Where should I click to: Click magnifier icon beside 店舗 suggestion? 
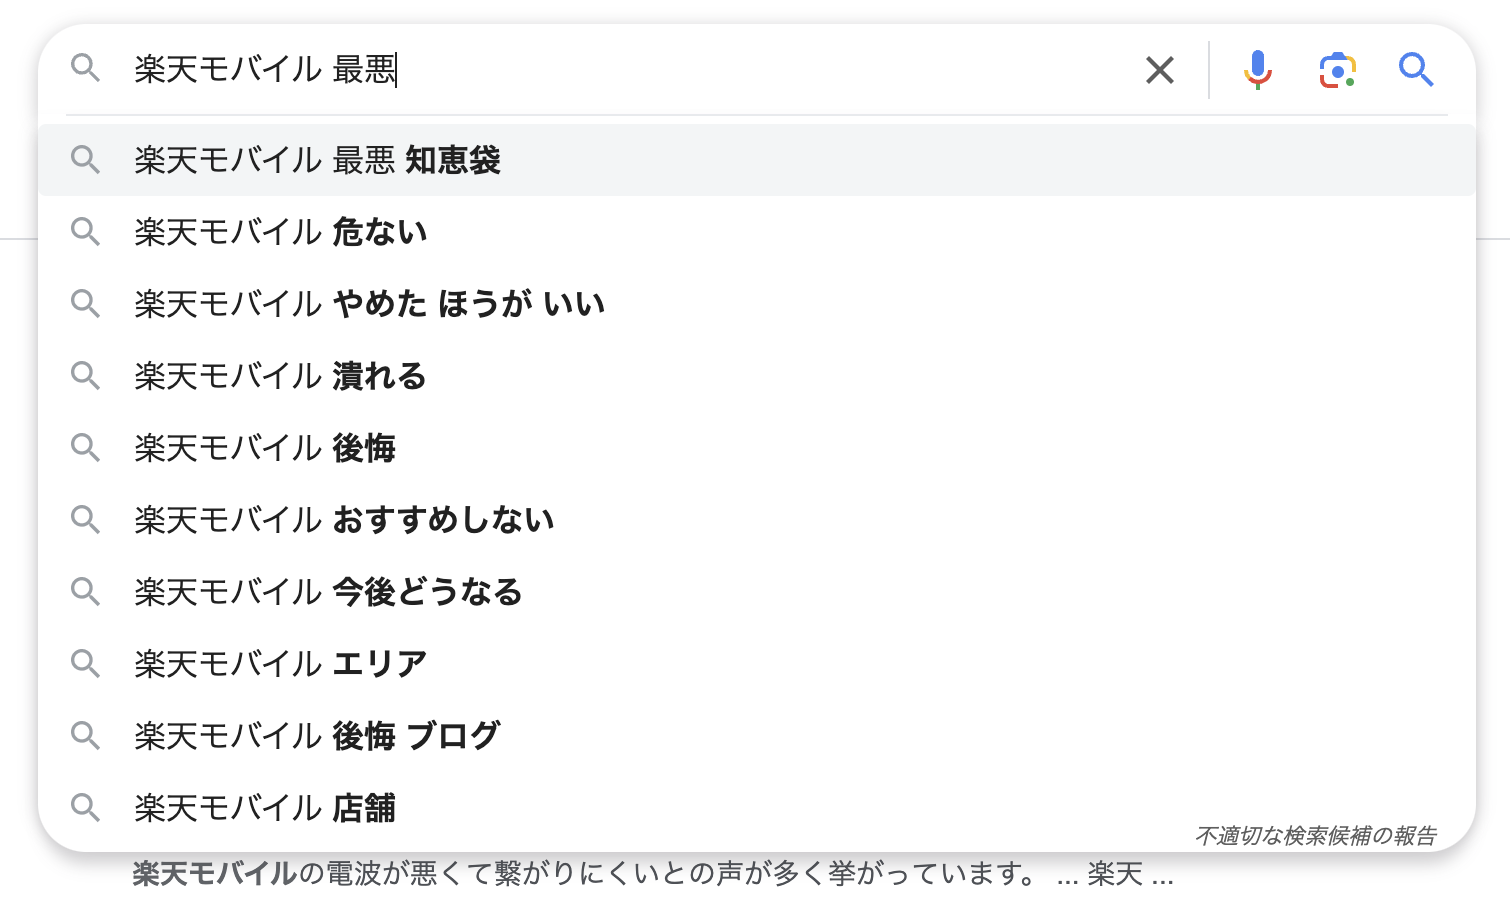(86, 808)
